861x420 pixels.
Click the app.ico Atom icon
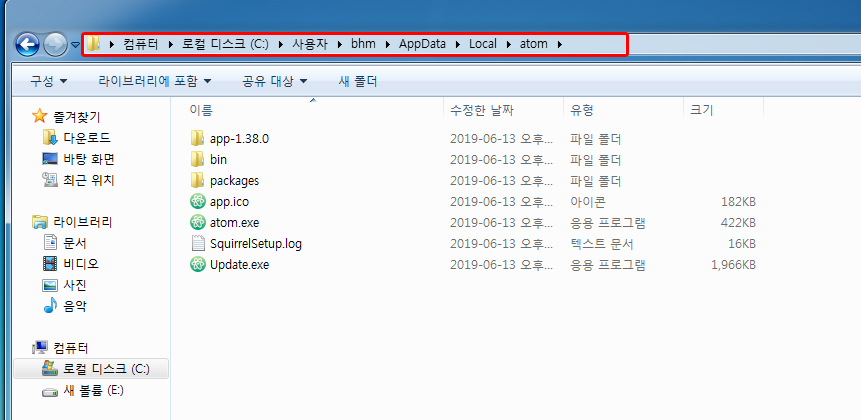click(x=197, y=201)
